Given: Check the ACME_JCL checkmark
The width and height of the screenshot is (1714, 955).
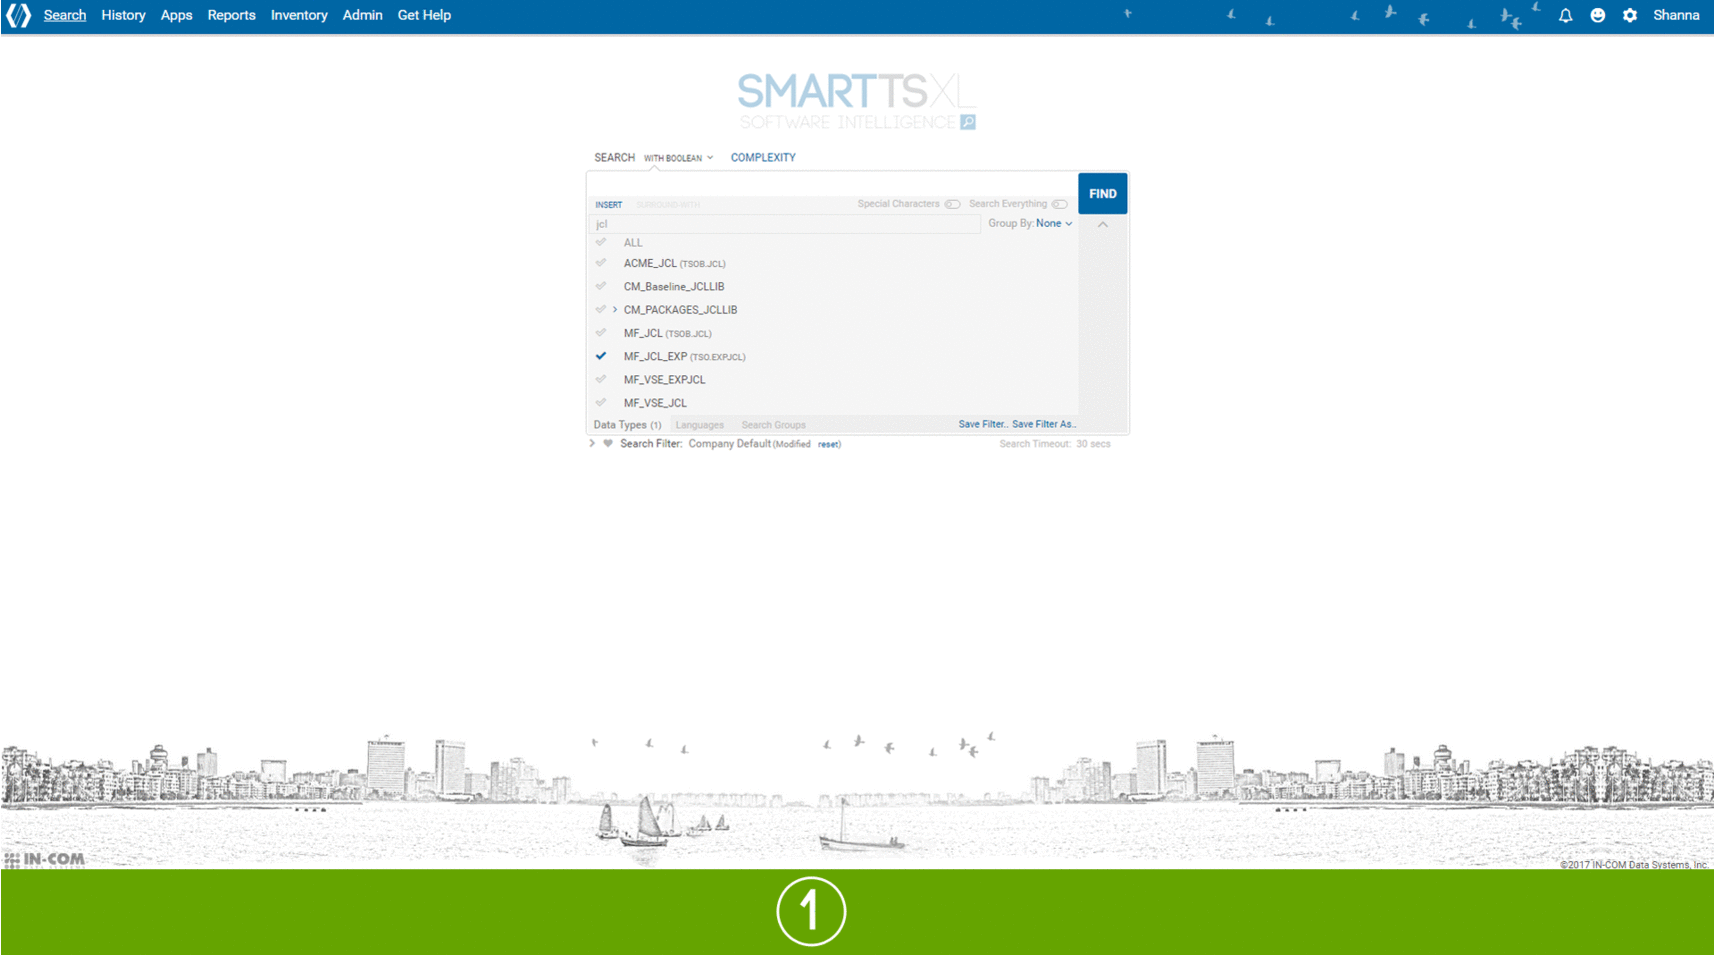Looking at the screenshot, I should click(601, 263).
